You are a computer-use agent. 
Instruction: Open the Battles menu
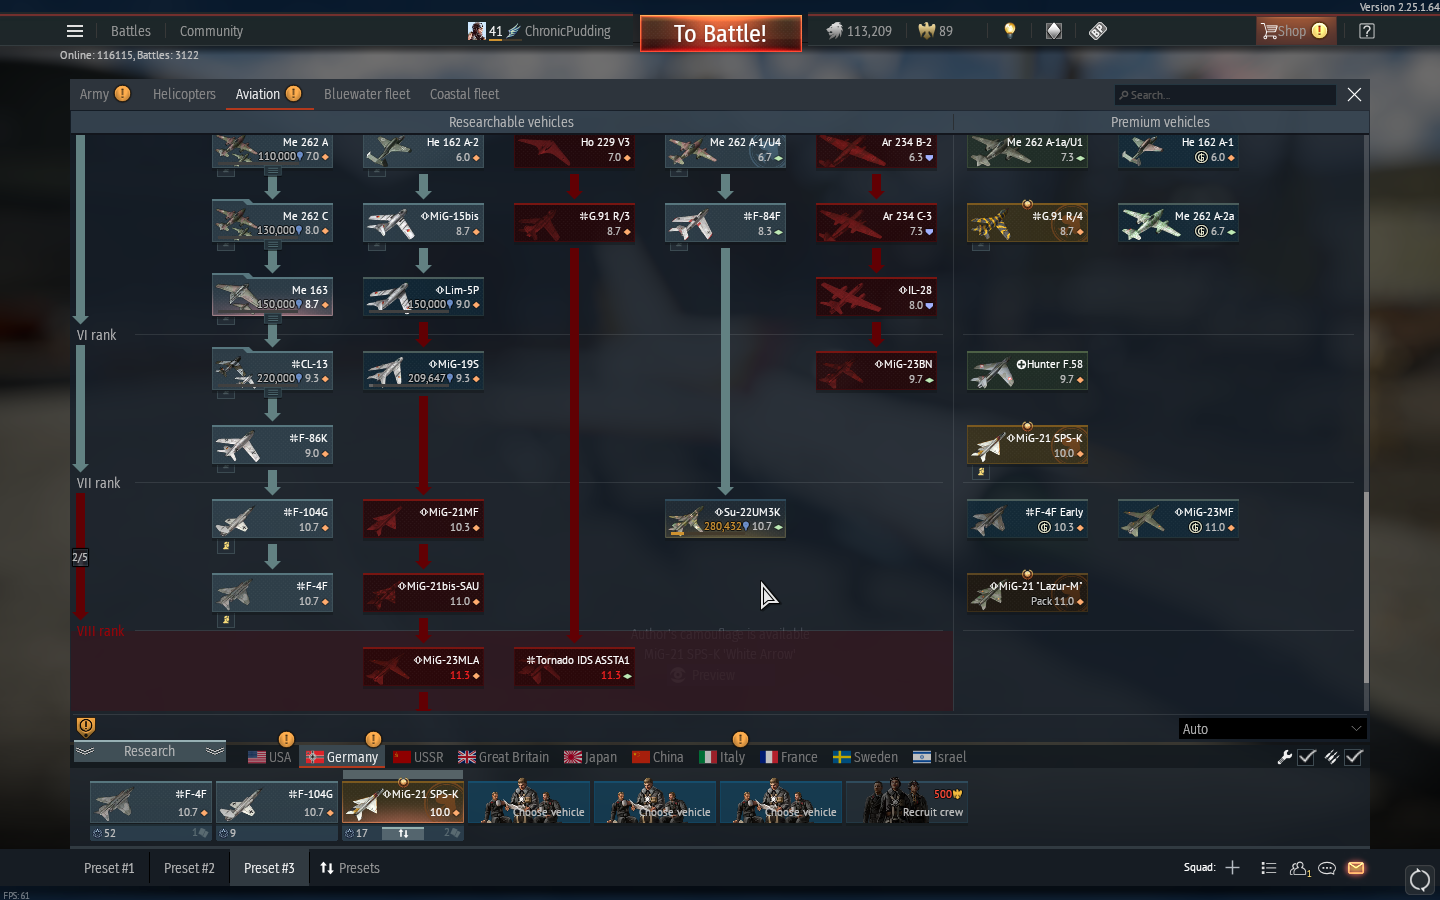[131, 31]
